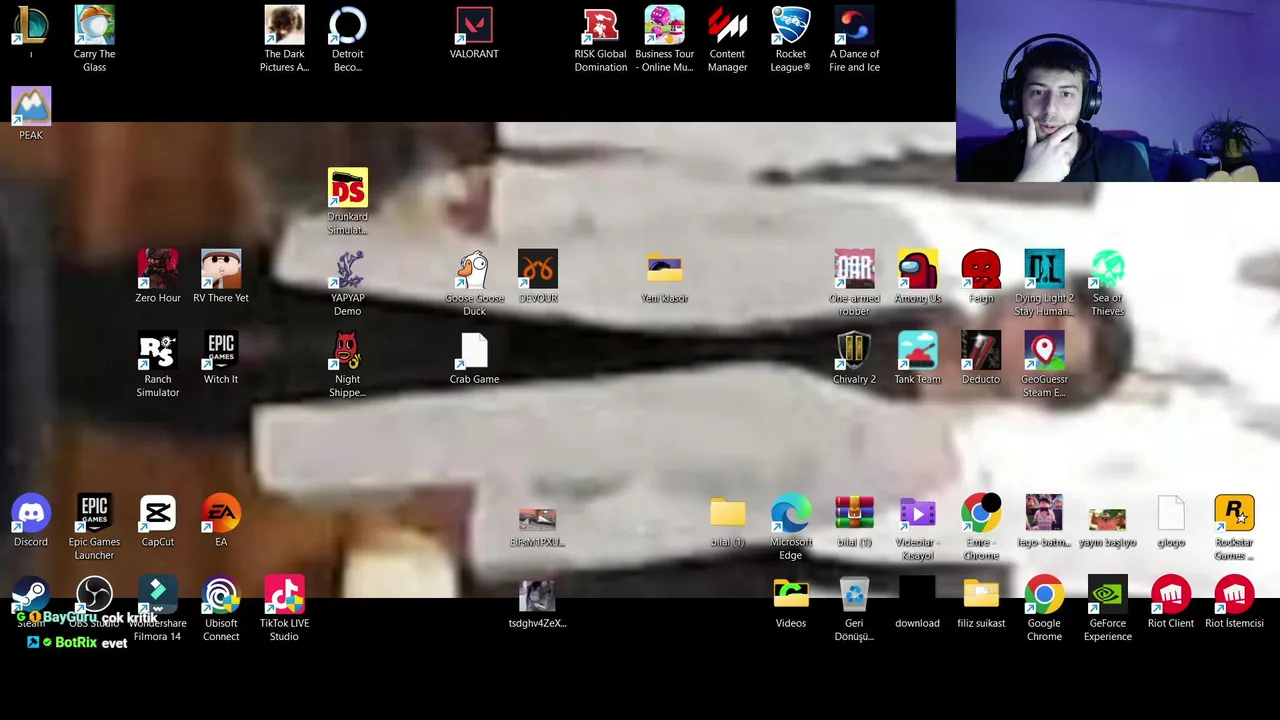Launch The Dark Pictures Anthology icon
The height and width of the screenshot is (720, 1280).
(x=284, y=38)
